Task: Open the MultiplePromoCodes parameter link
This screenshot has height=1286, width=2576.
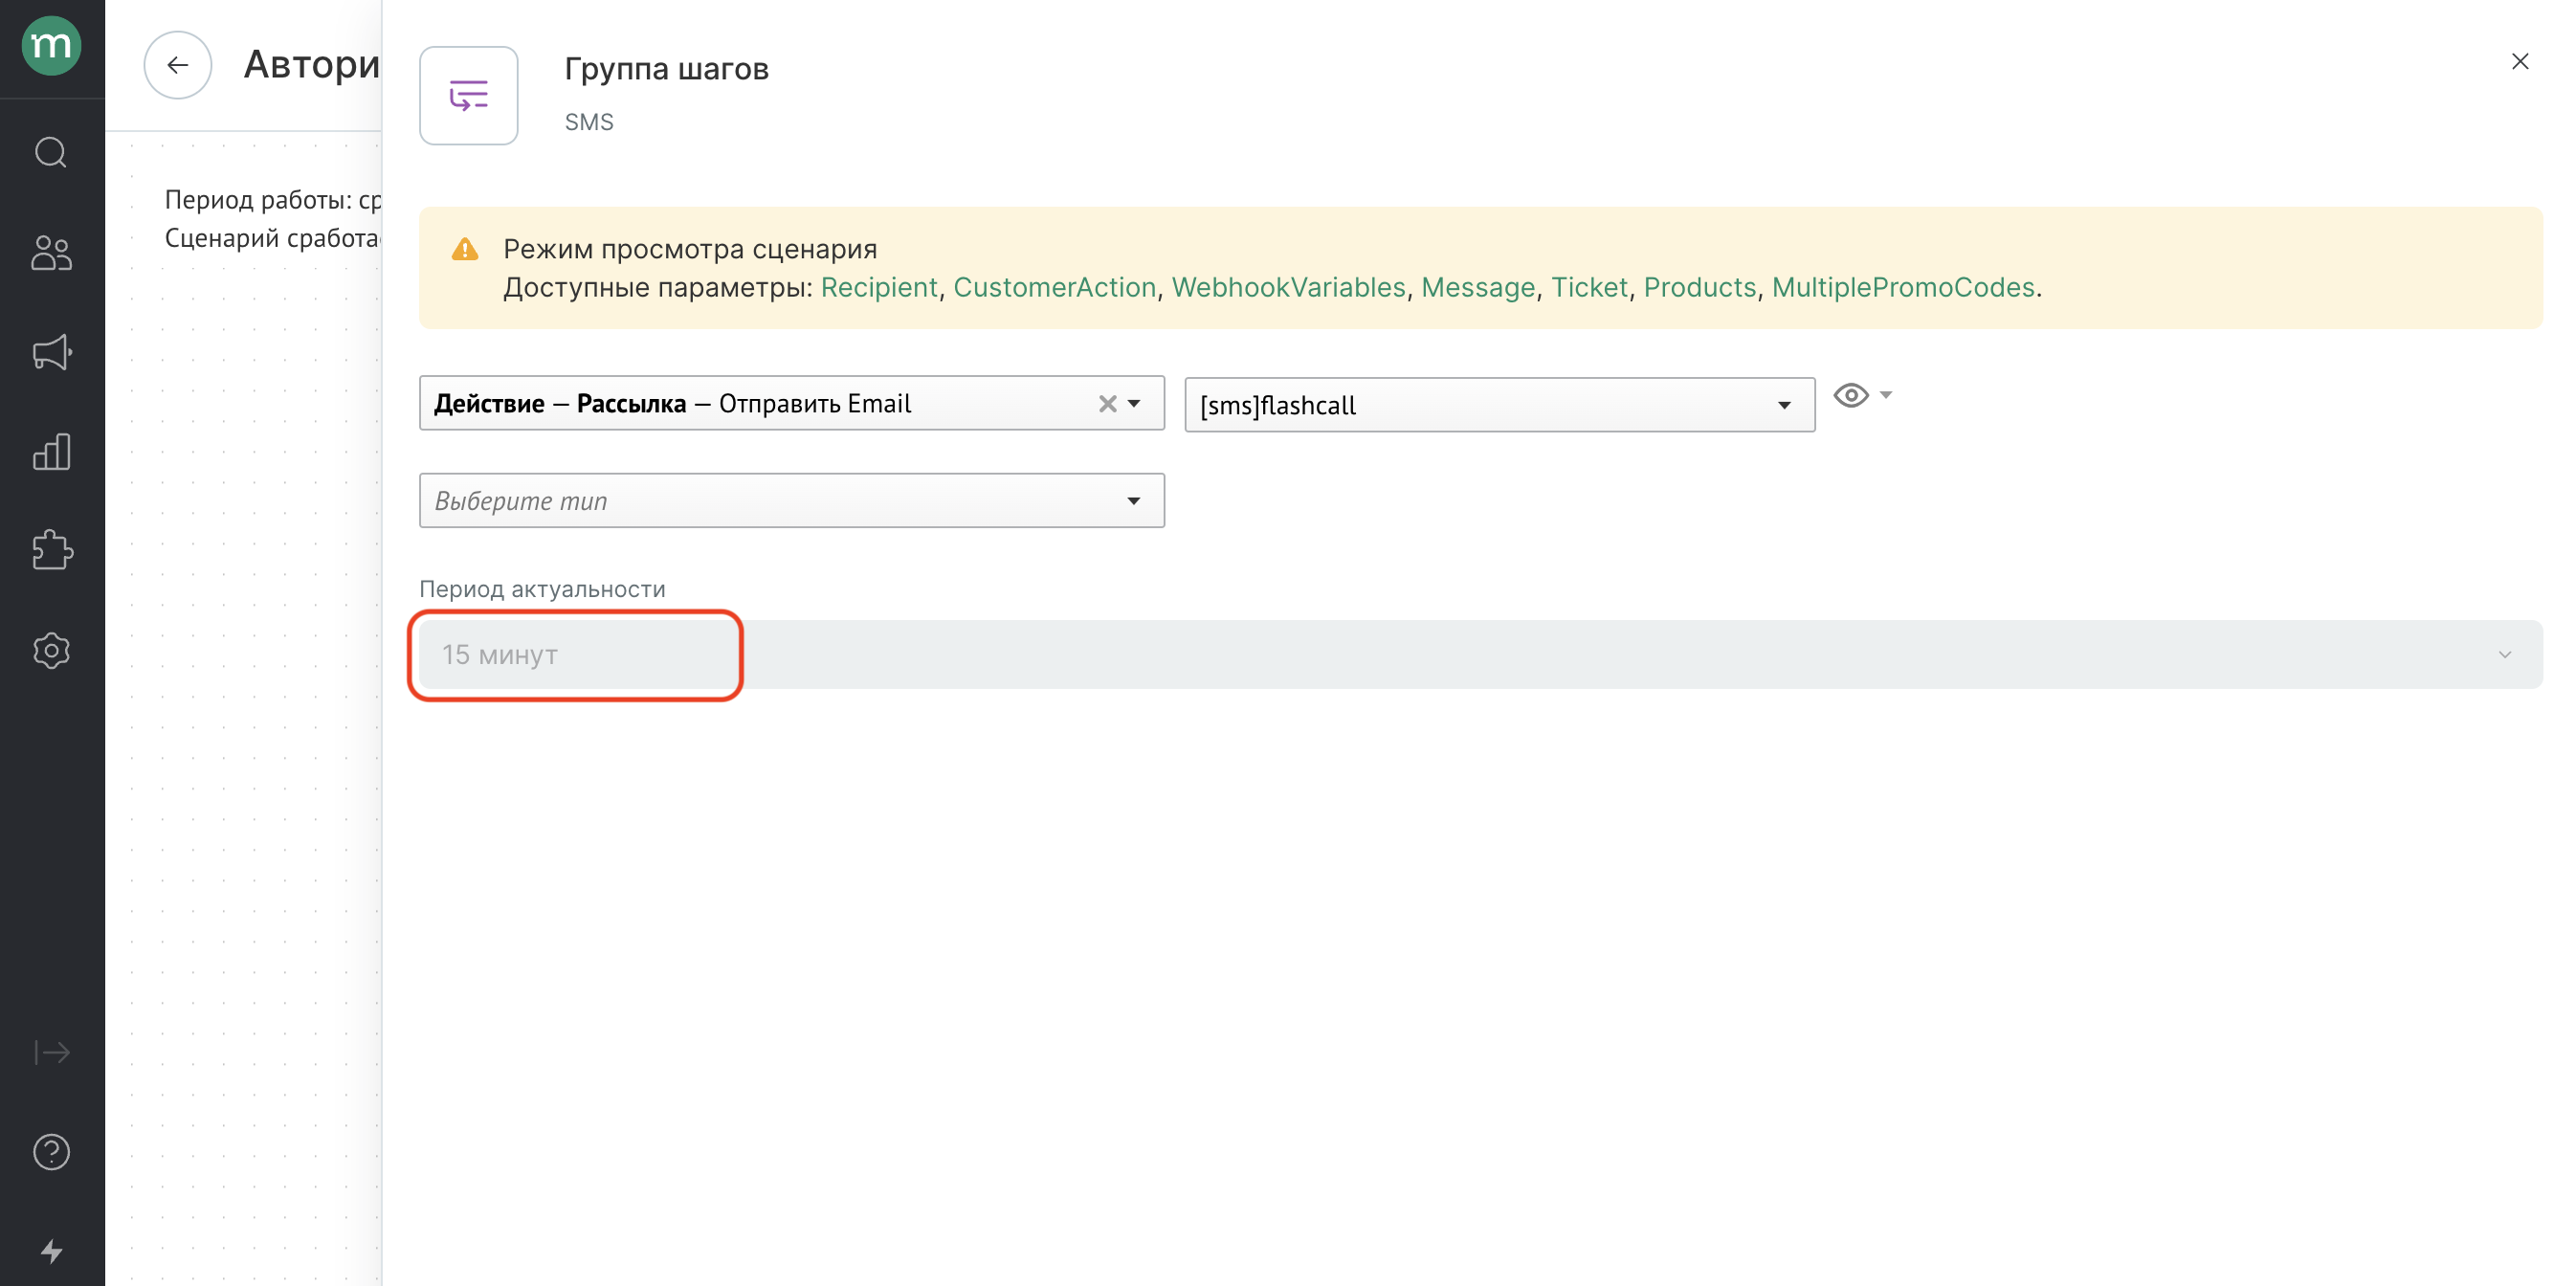Action: 1903,288
